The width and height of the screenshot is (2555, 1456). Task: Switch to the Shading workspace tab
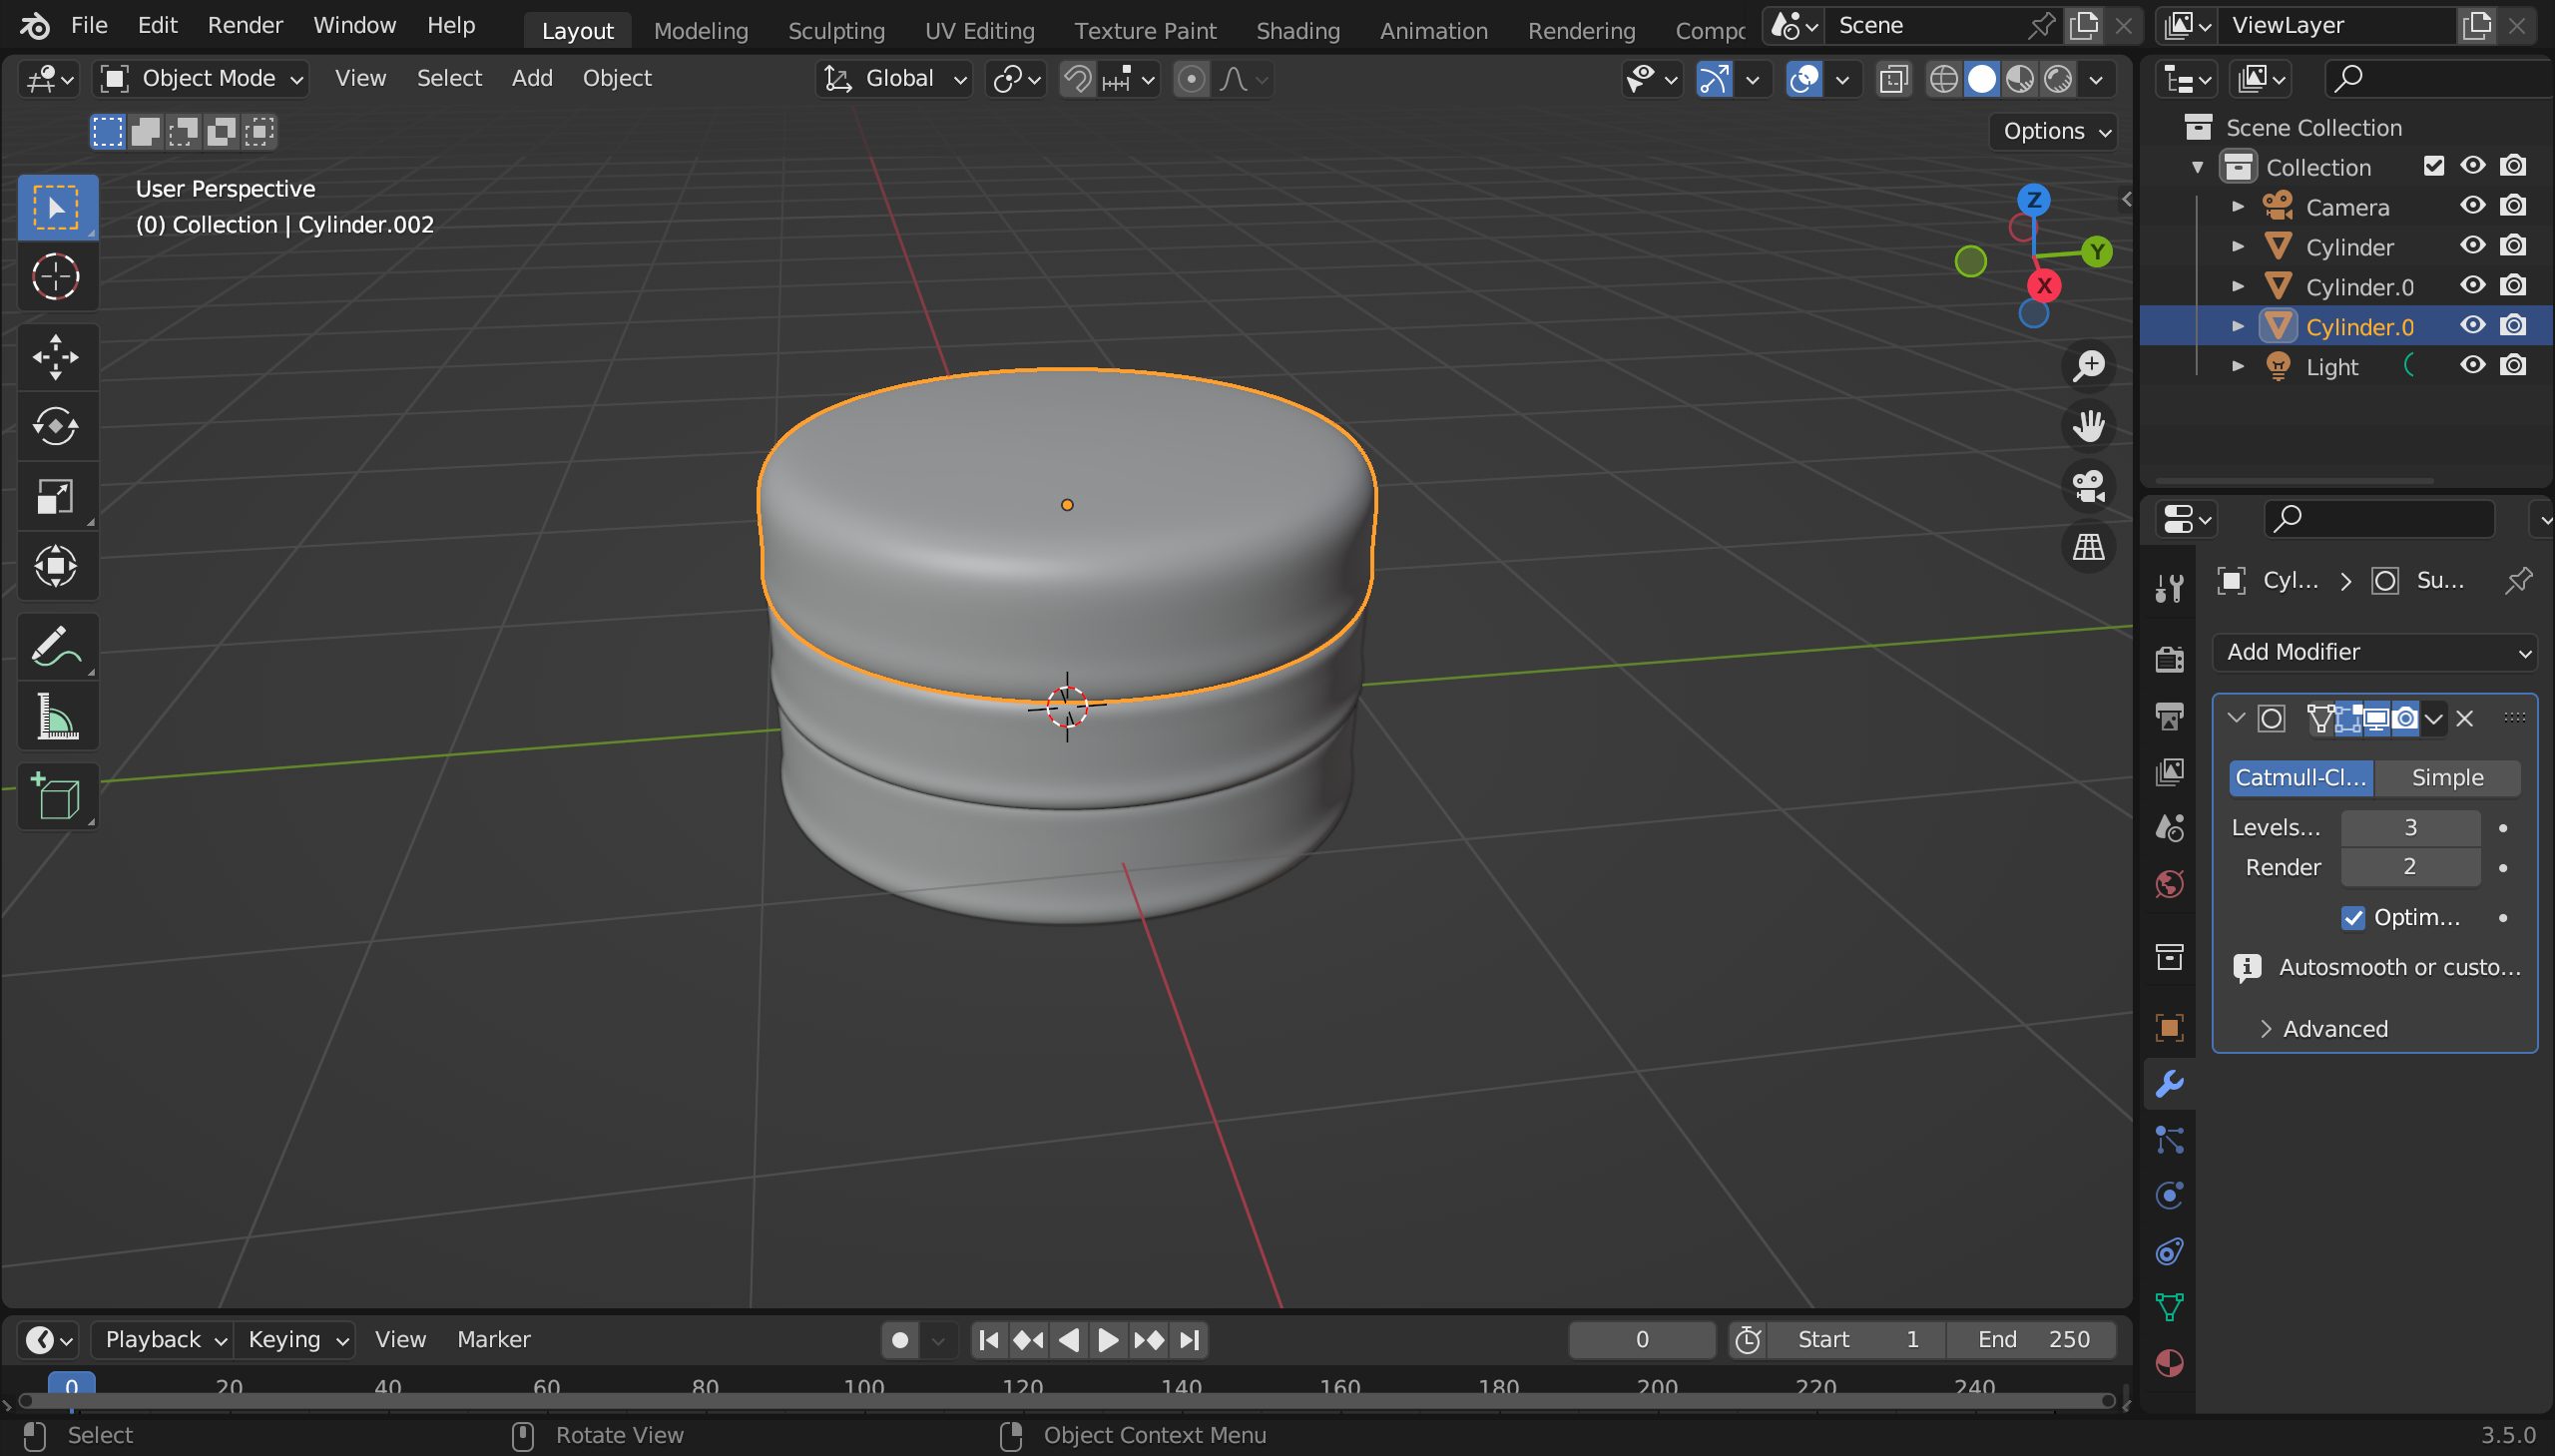point(1298,31)
